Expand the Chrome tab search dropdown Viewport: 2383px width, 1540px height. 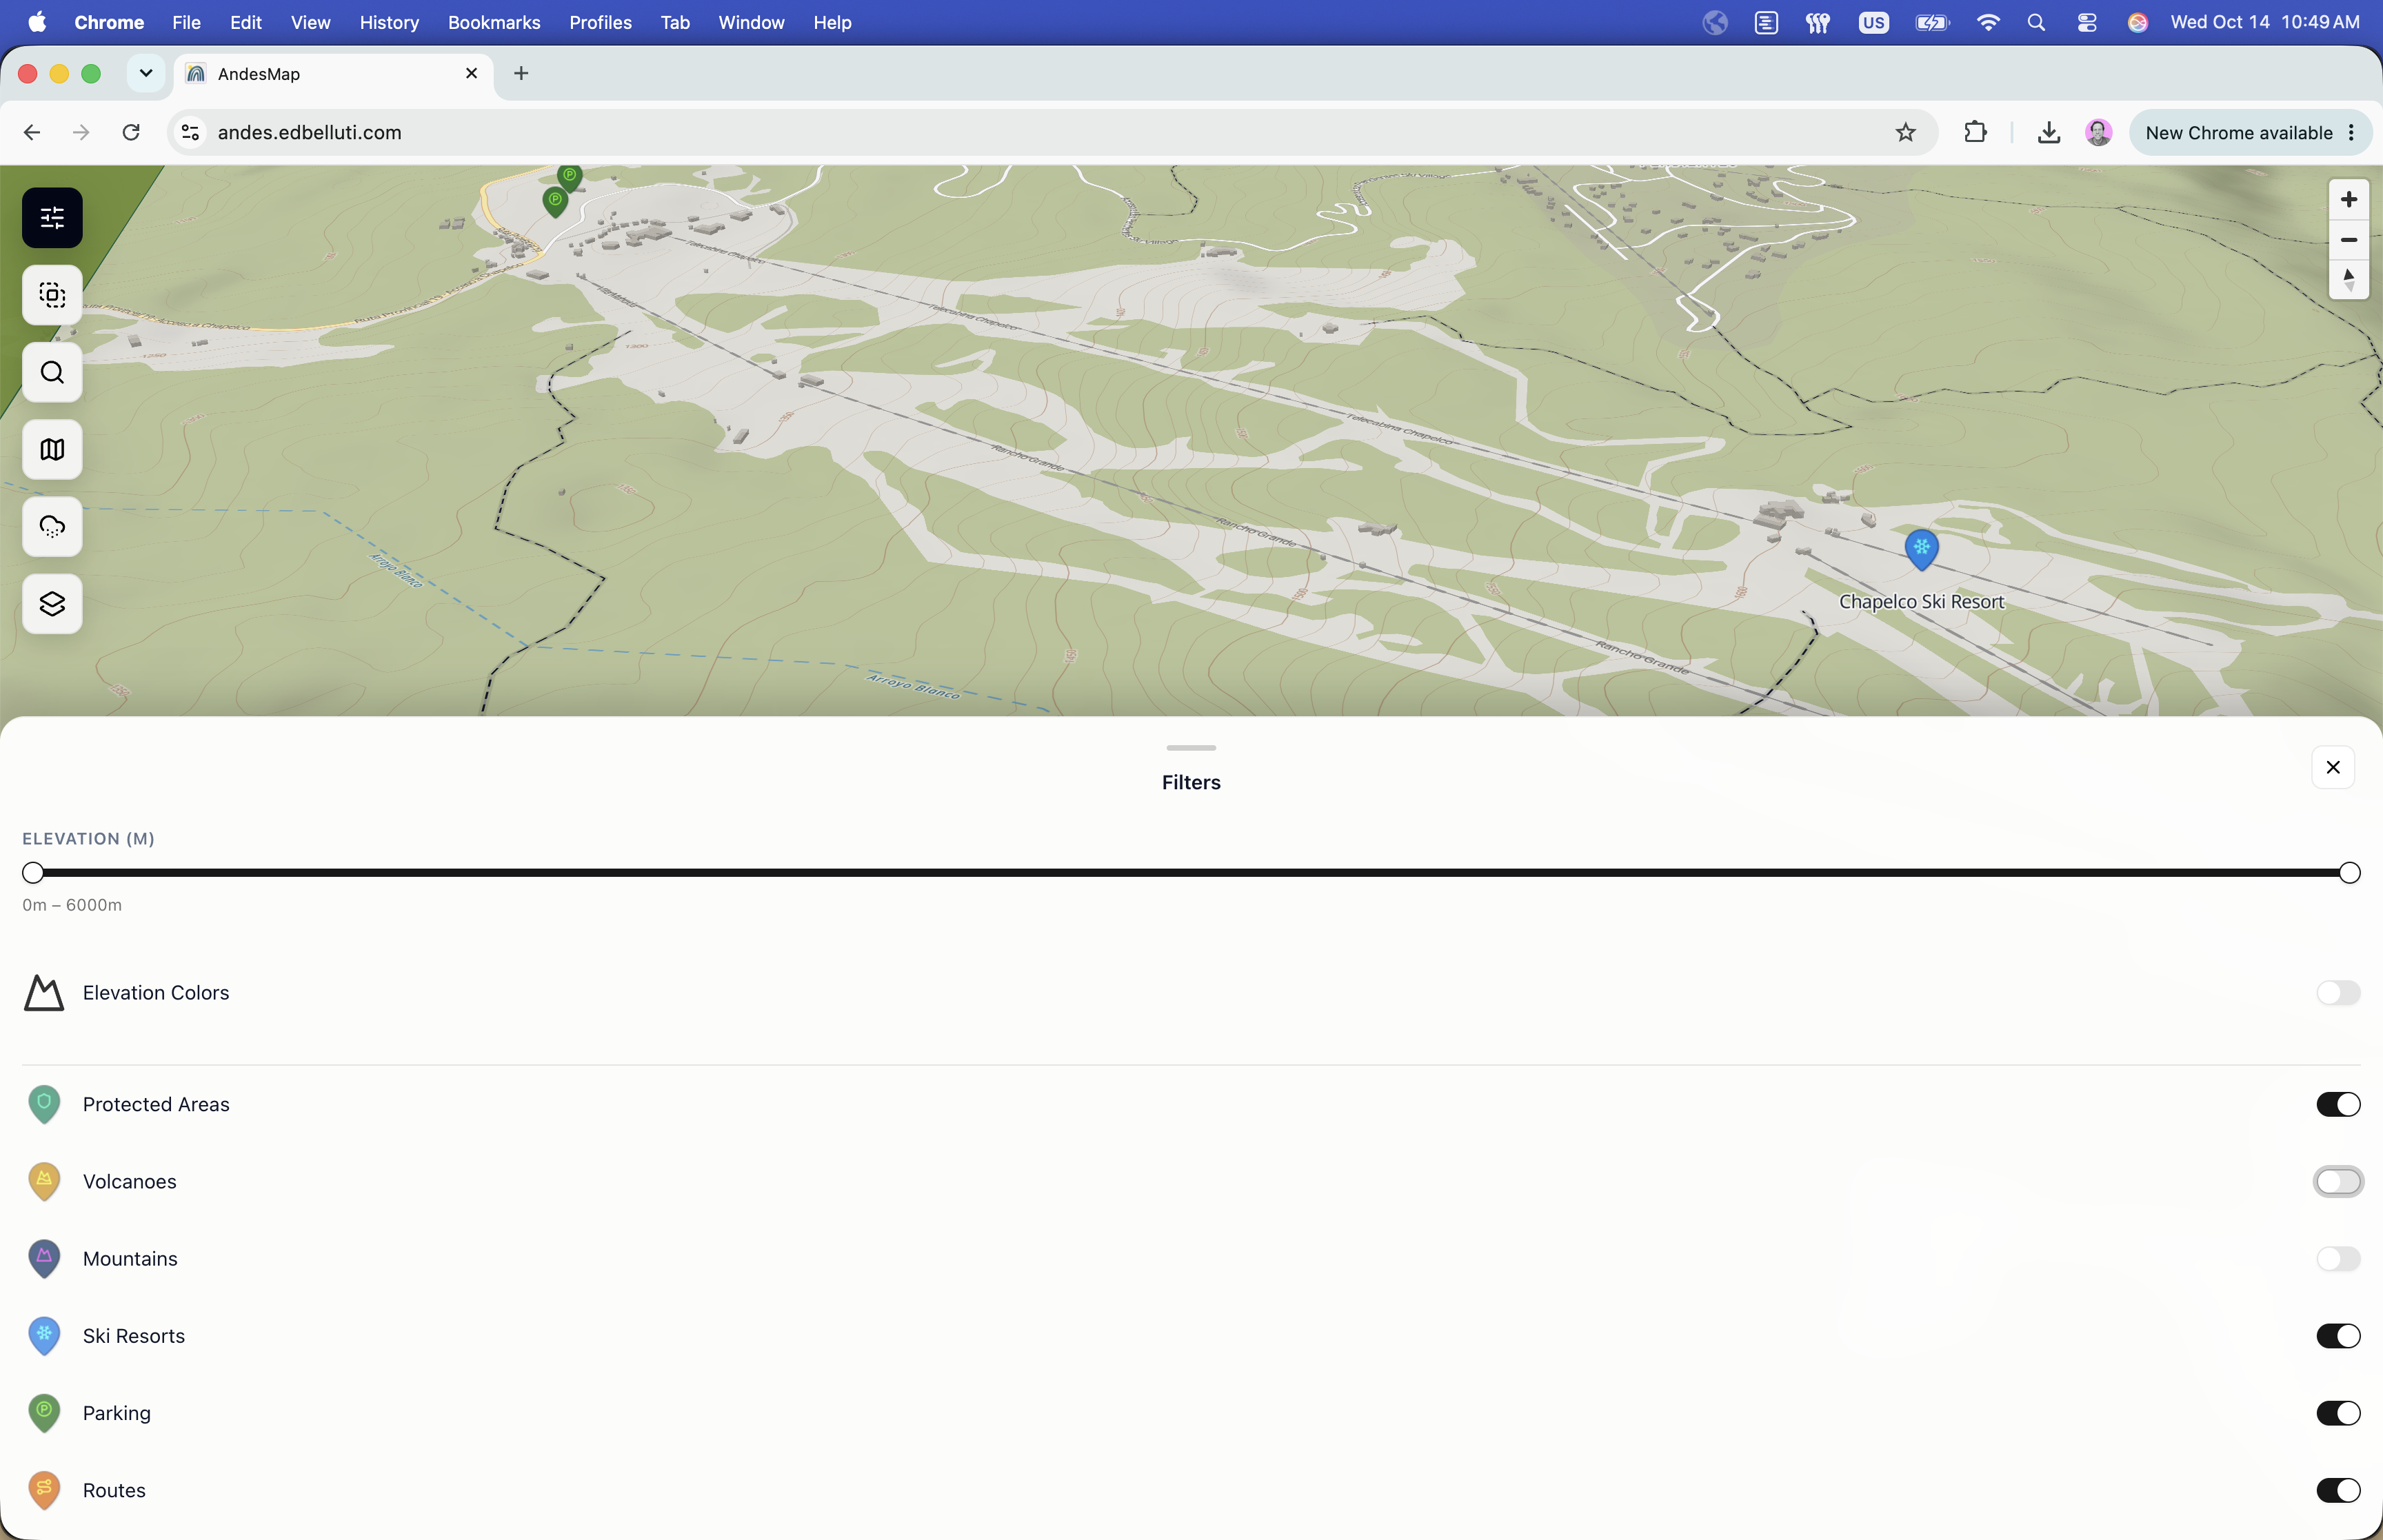[x=146, y=73]
